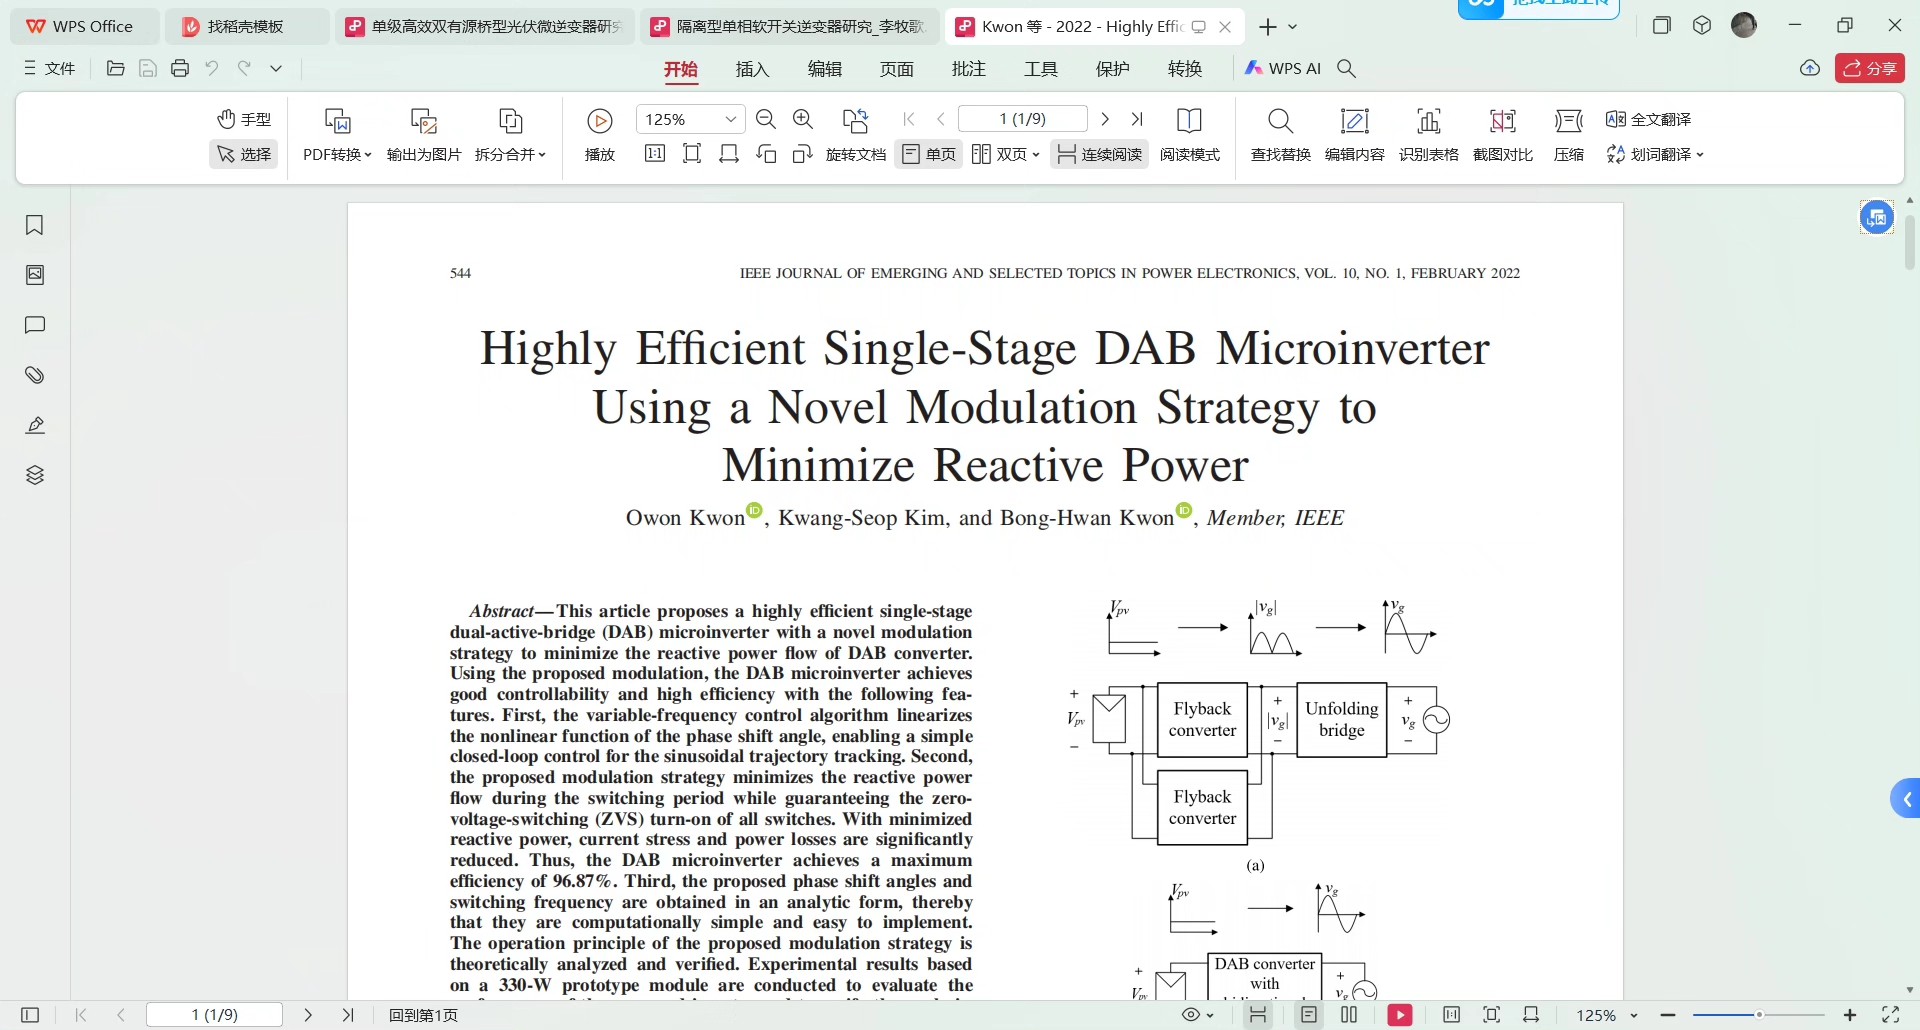
Task: Go to first page in toolbar
Action: pos(909,119)
